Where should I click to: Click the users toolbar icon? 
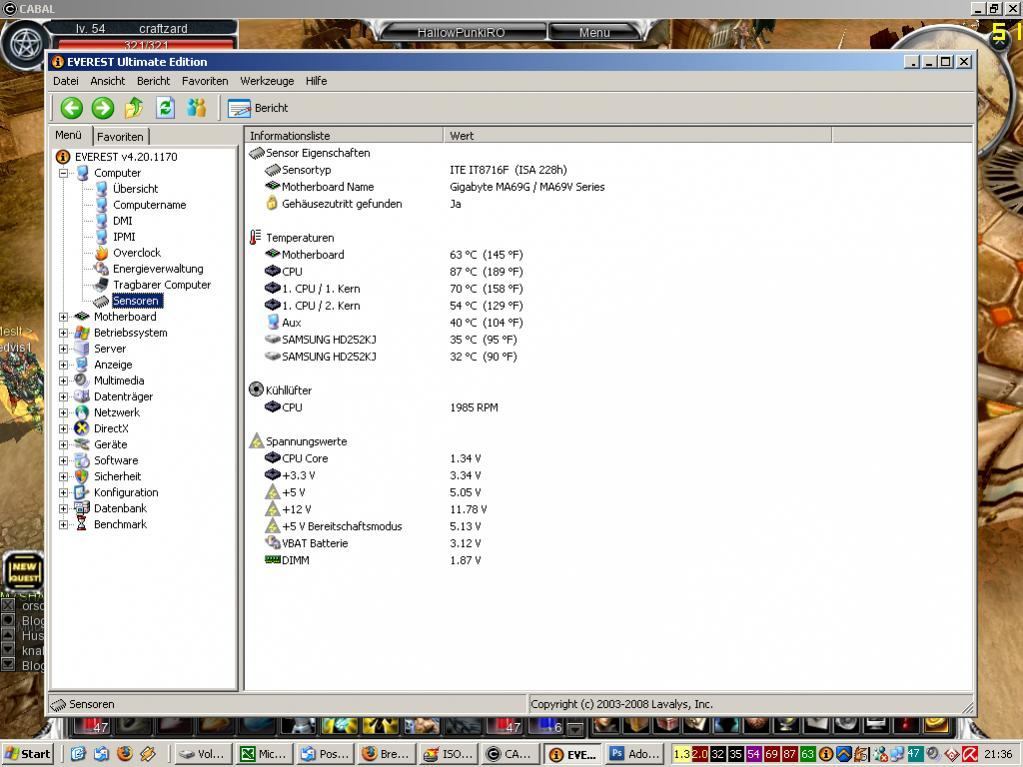tap(196, 108)
